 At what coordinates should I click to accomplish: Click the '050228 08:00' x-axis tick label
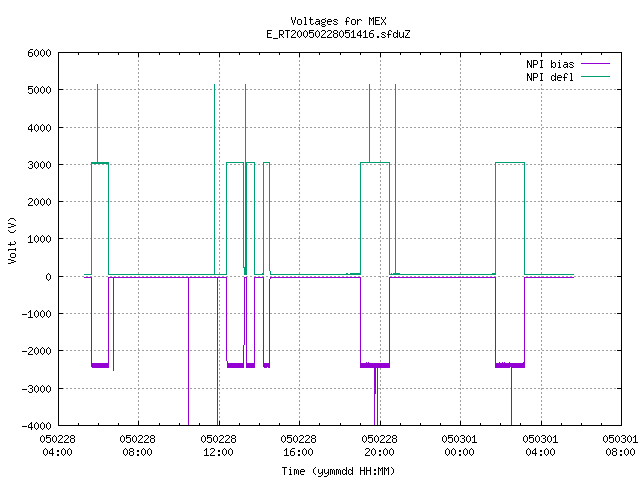[x=138, y=446]
